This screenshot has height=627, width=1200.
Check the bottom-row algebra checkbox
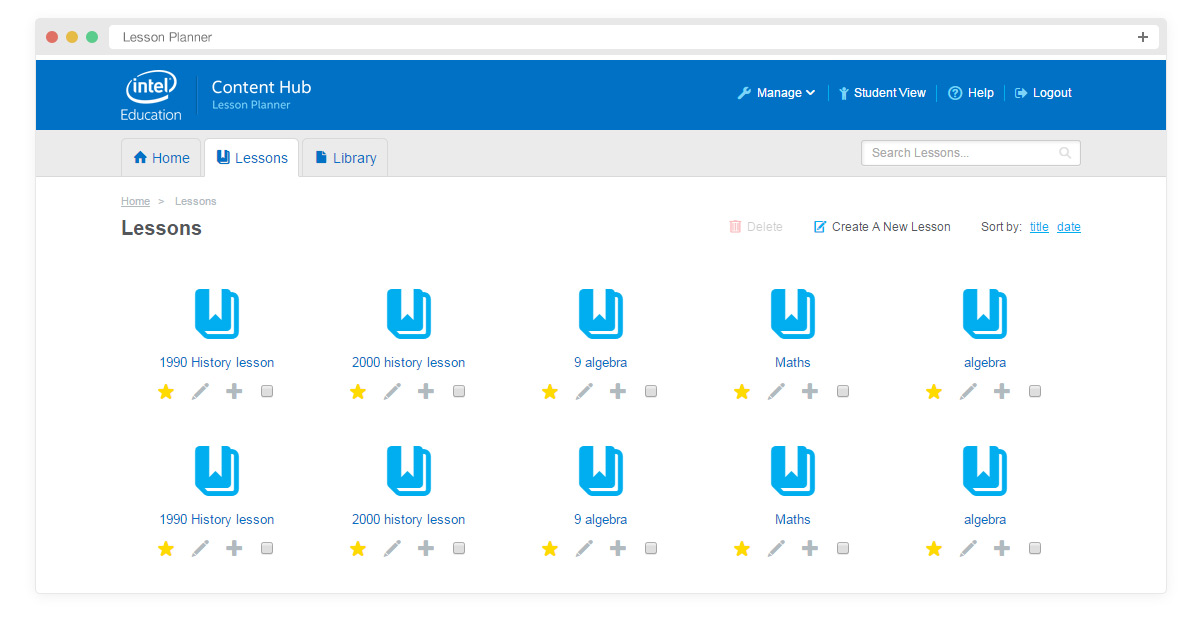pyautogui.click(x=1035, y=548)
